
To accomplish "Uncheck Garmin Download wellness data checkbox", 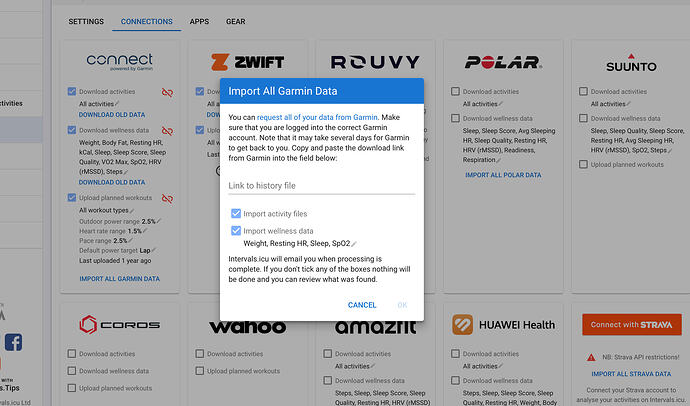I will (72, 130).
